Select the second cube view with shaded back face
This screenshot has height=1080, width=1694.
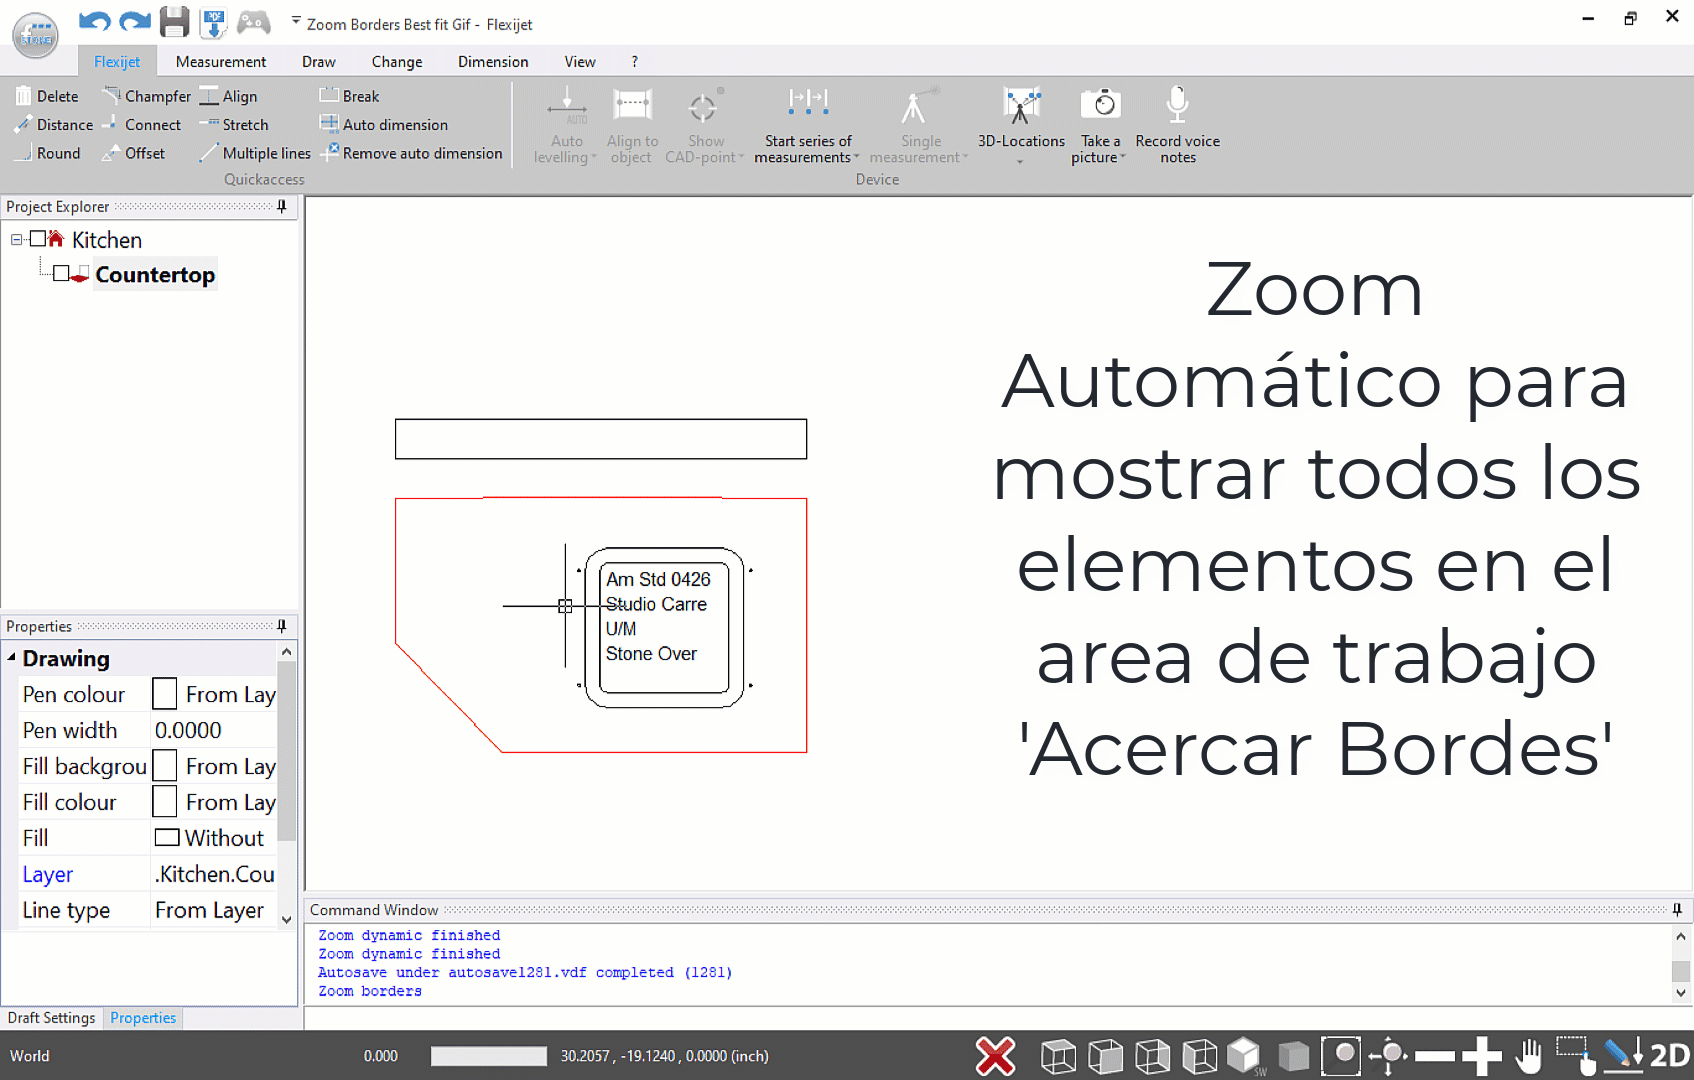click(x=1105, y=1056)
